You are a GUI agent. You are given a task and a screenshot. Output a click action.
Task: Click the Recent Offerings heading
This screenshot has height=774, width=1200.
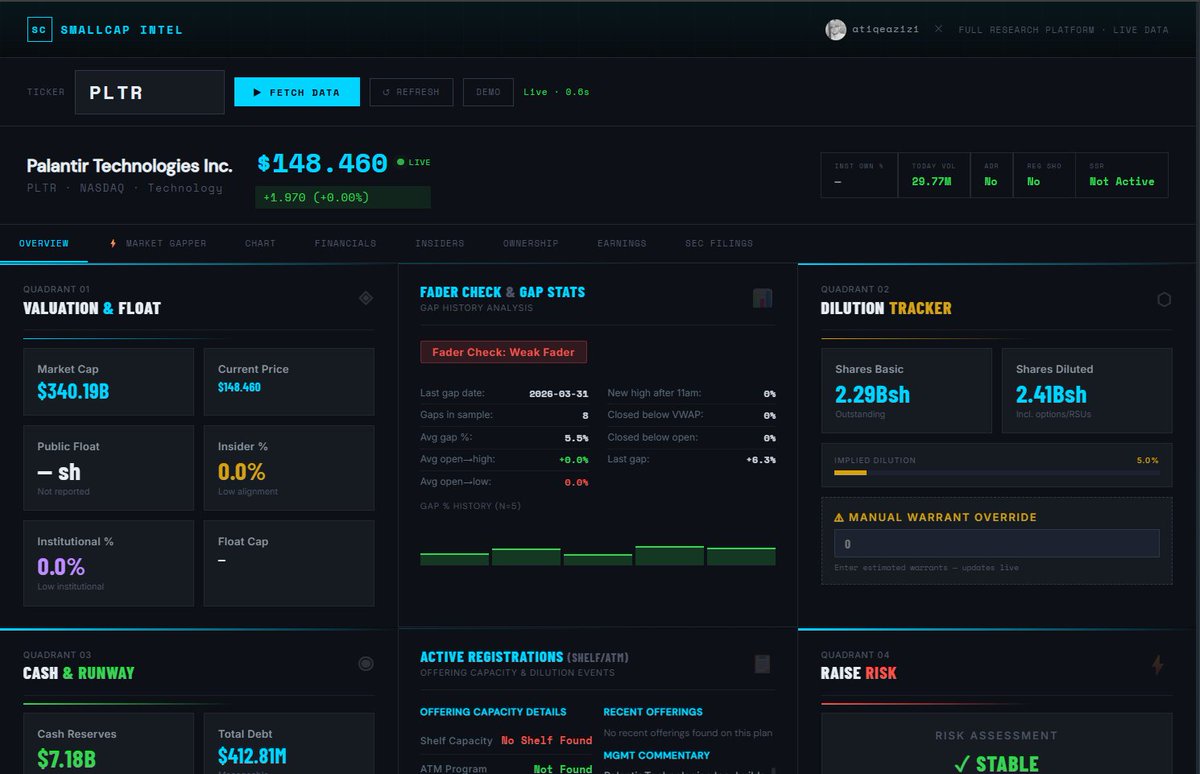(653, 712)
